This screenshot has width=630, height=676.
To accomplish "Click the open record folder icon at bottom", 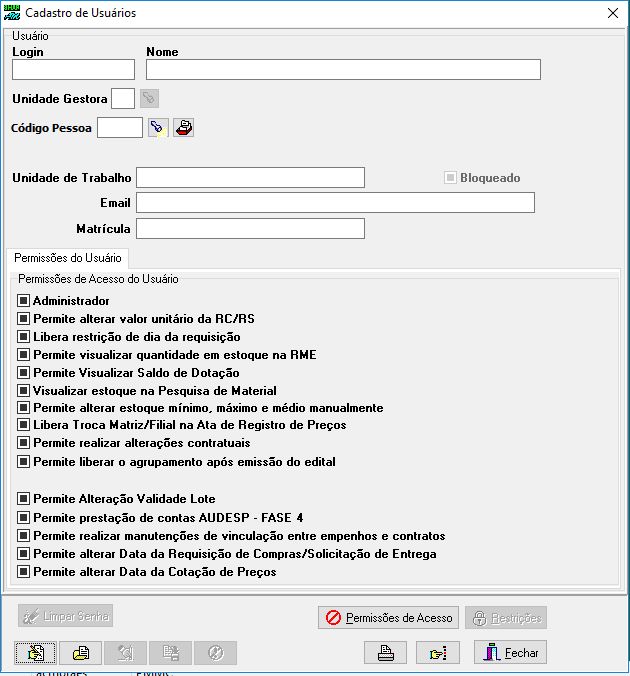I will pyautogui.click(x=81, y=653).
